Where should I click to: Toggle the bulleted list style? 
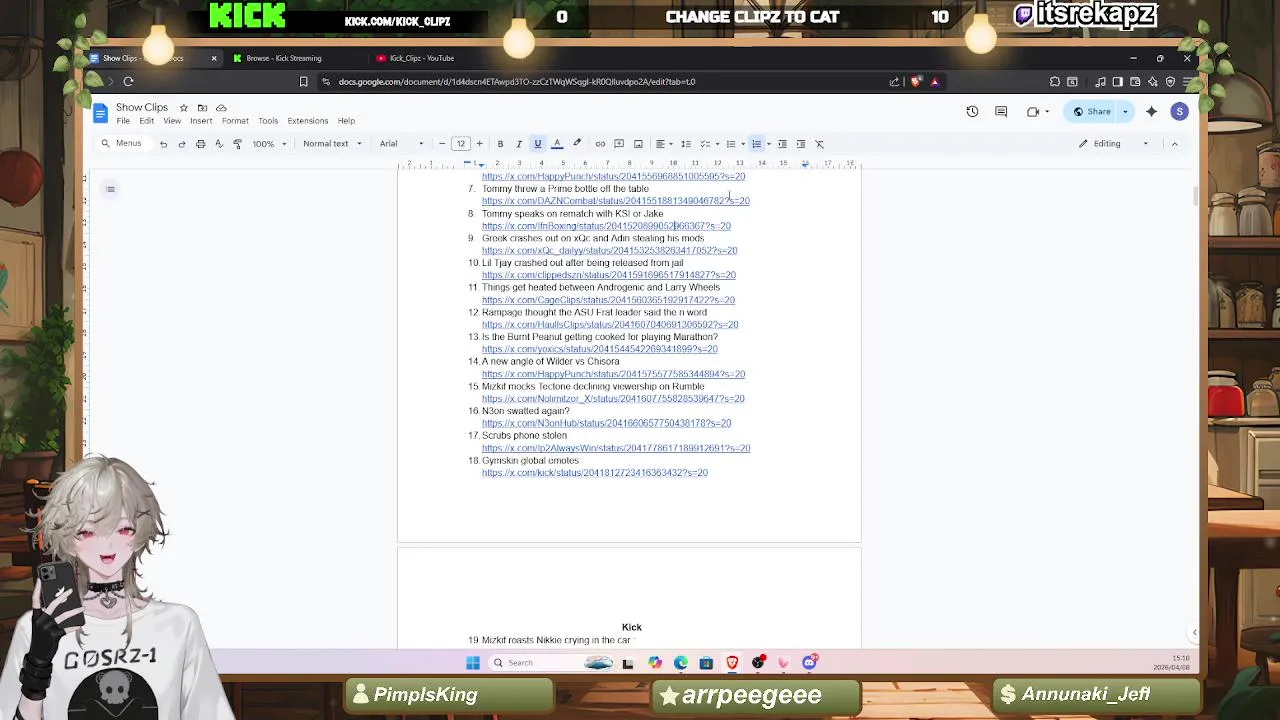click(733, 144)
